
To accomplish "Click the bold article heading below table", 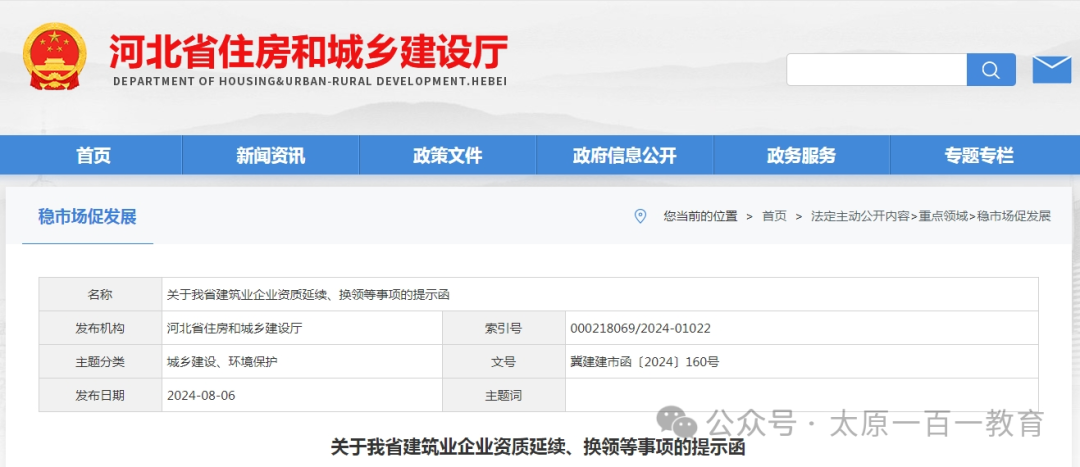I will click(x=539, y=448).
